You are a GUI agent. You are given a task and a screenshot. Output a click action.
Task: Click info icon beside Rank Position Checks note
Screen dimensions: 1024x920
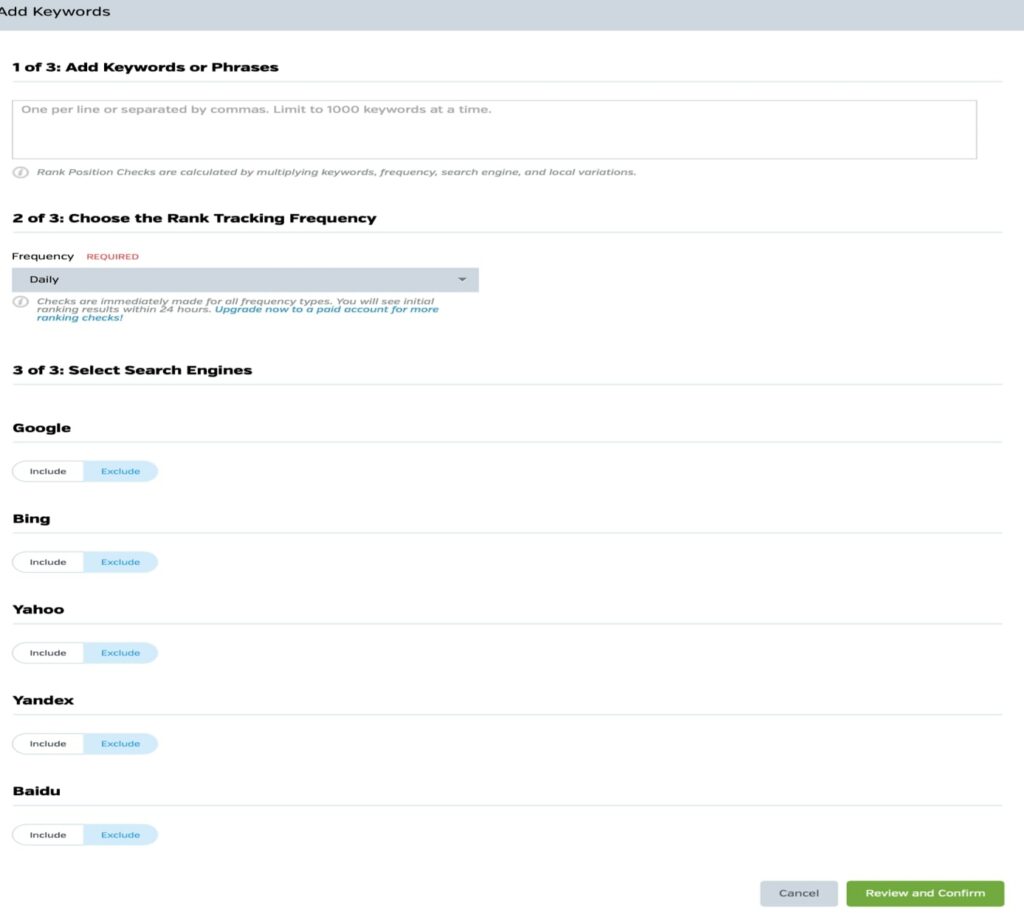point(21,172)
